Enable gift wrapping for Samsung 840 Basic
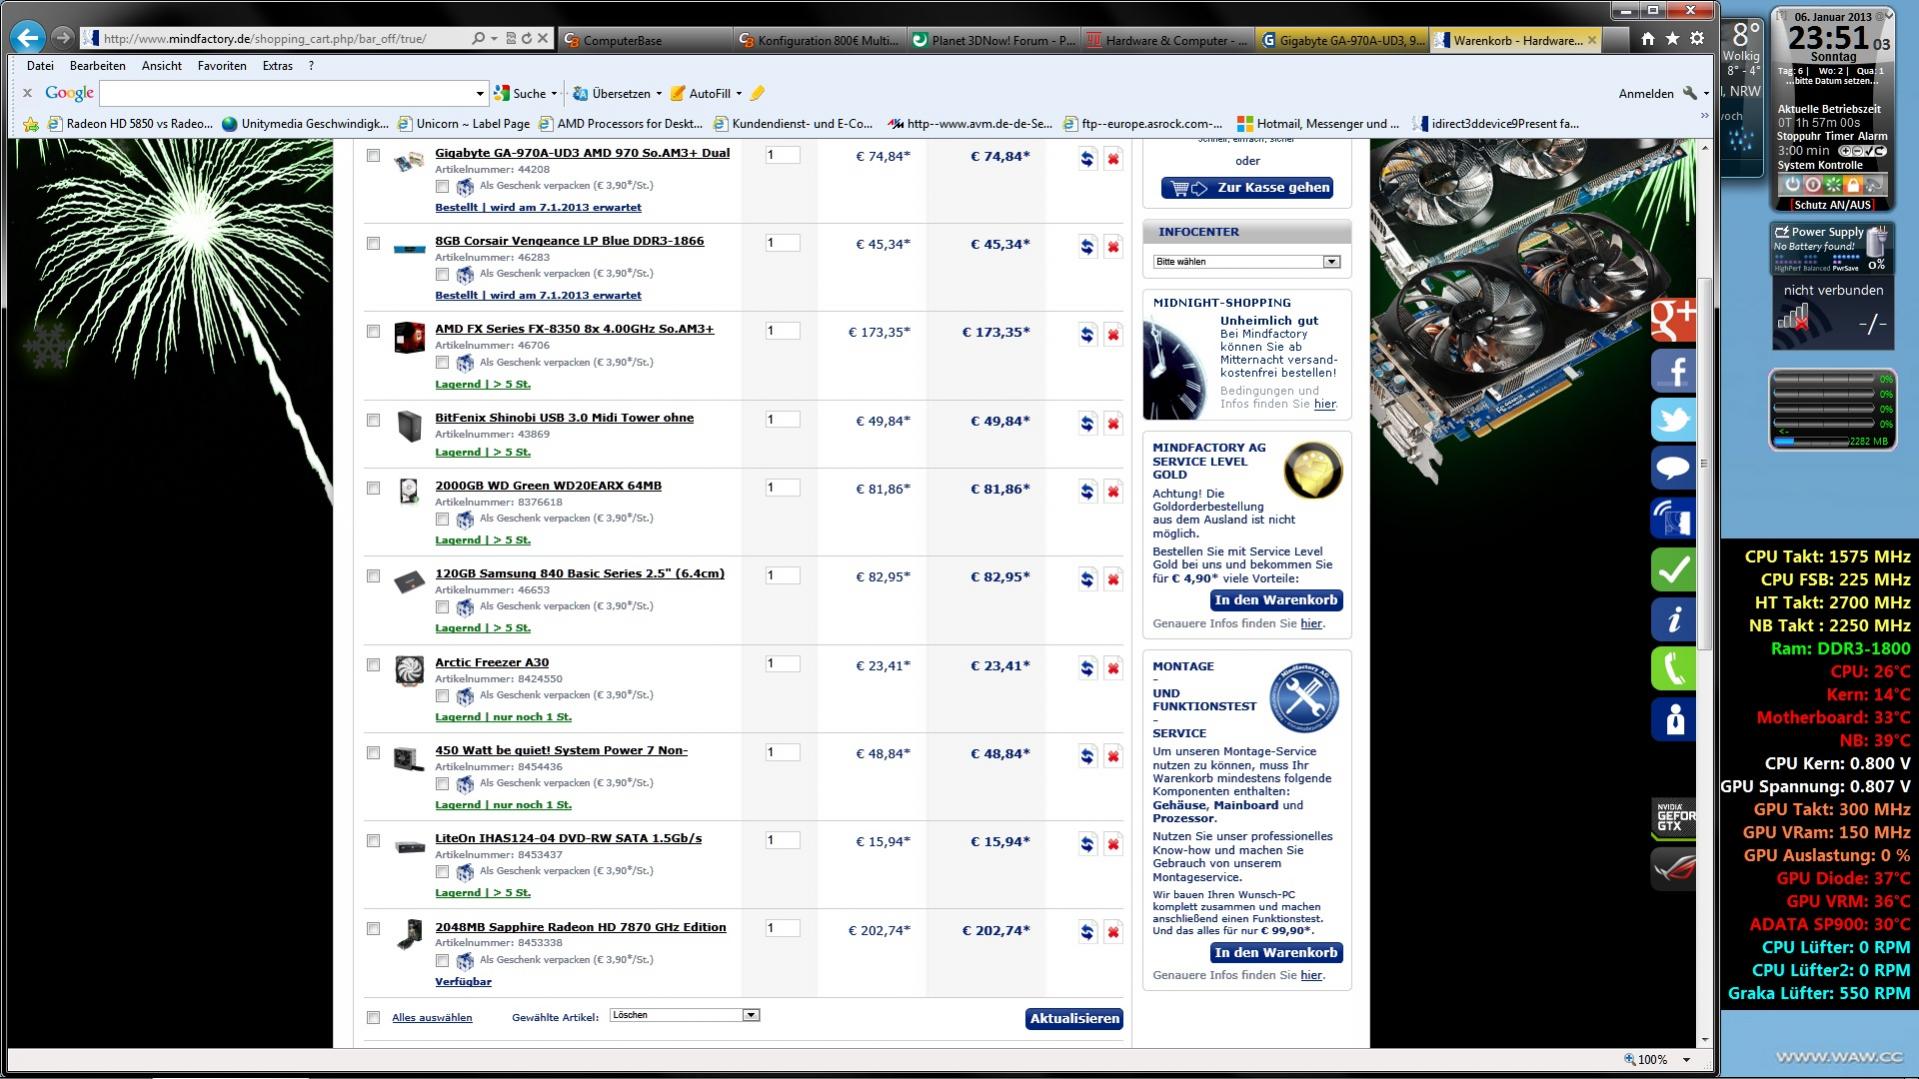 (x=442, y=607)
